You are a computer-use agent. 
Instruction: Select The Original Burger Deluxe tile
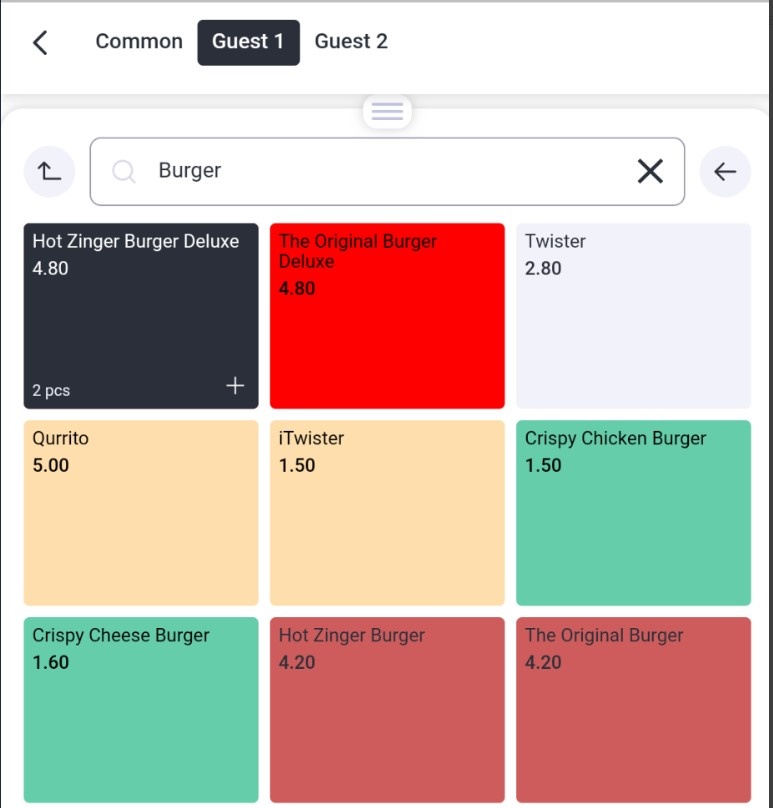pyautogui.click(x=387, y=316)
